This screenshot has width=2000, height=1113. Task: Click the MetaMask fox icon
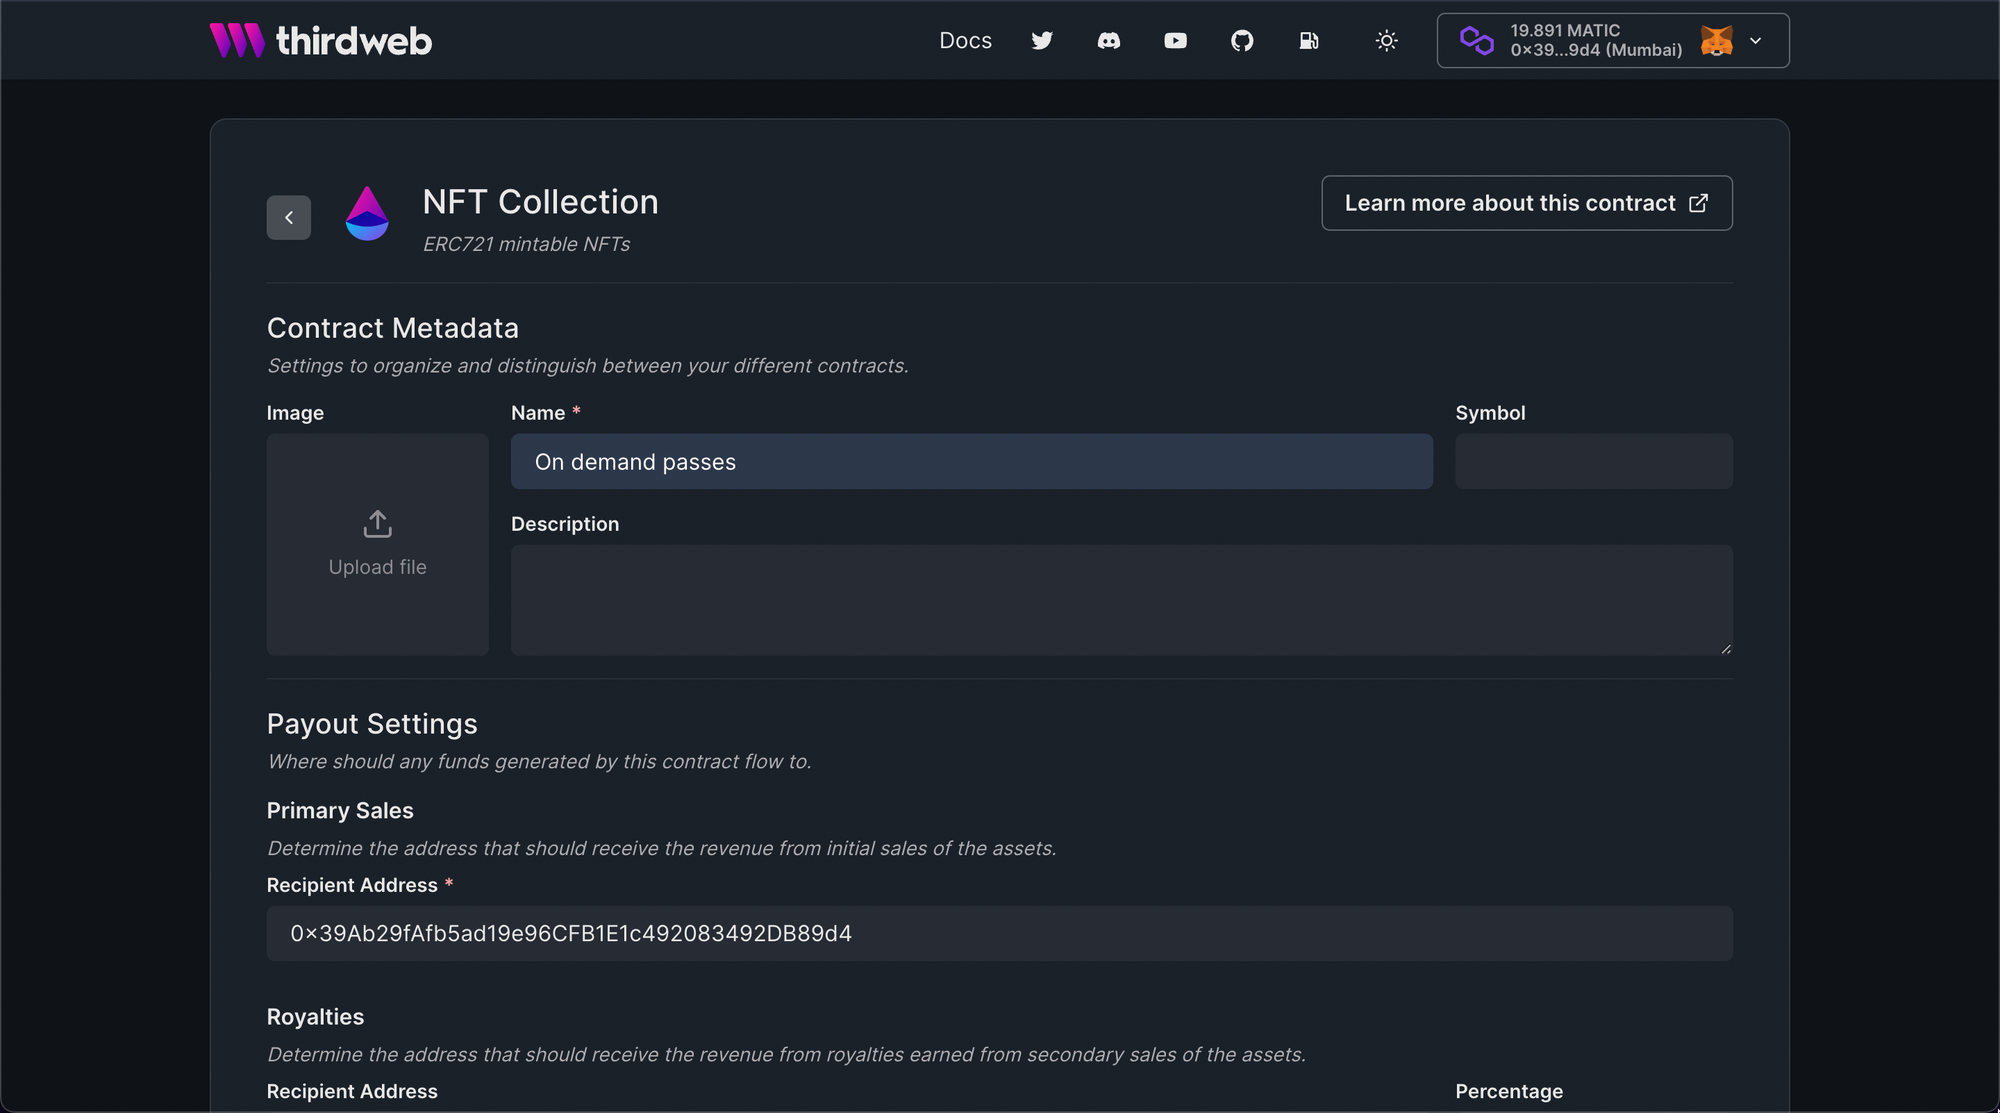coord(1717,40)
